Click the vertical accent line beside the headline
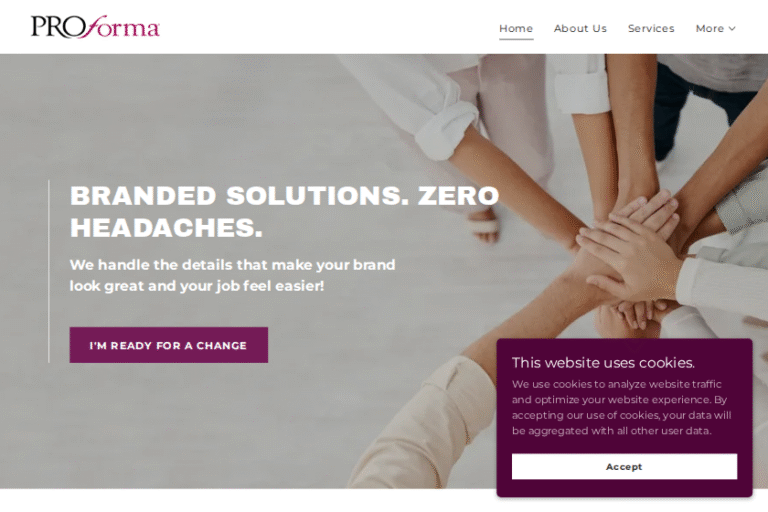 tap(49, 271)
